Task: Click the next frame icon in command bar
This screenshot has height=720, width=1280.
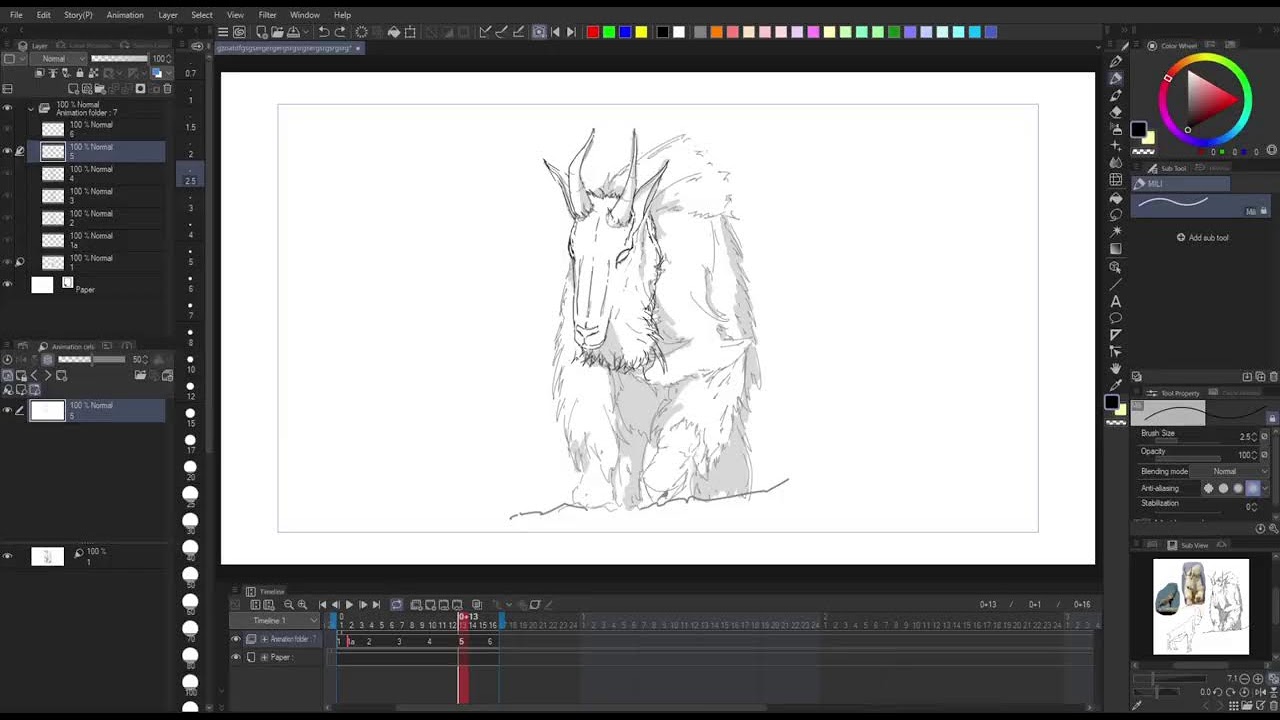Action: (x=571, y=32)
